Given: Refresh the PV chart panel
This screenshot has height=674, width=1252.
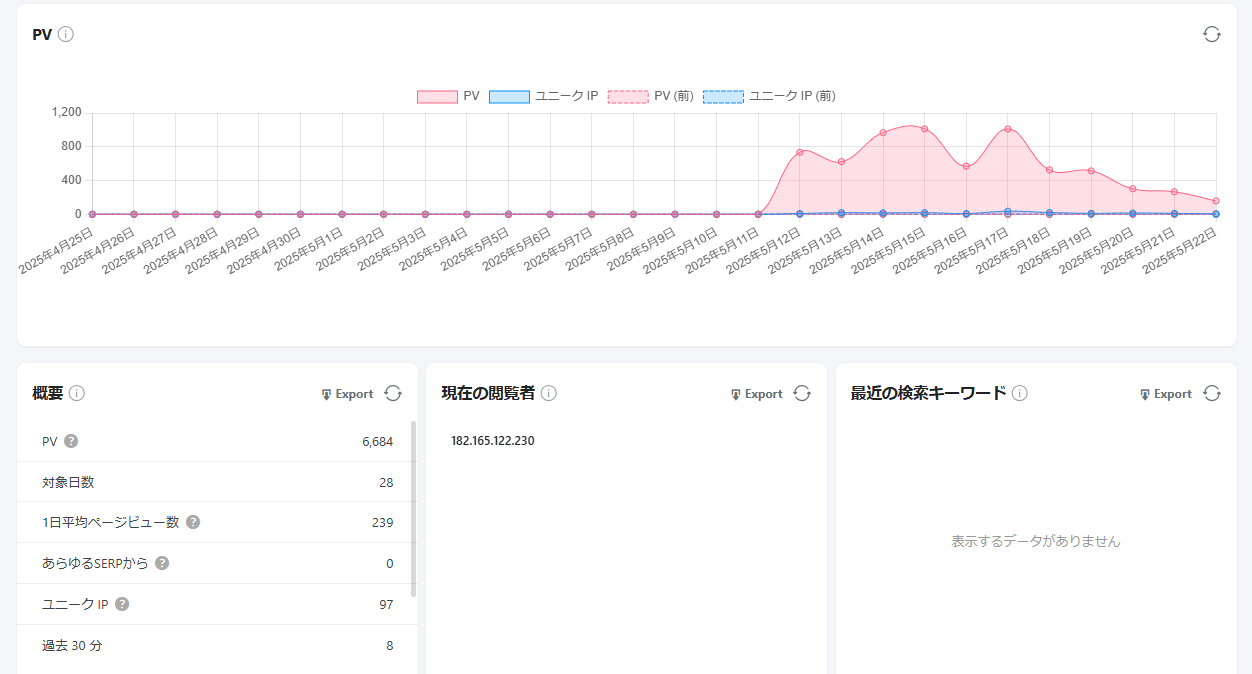Looking at the screenshot, I should click(1211, 34).
